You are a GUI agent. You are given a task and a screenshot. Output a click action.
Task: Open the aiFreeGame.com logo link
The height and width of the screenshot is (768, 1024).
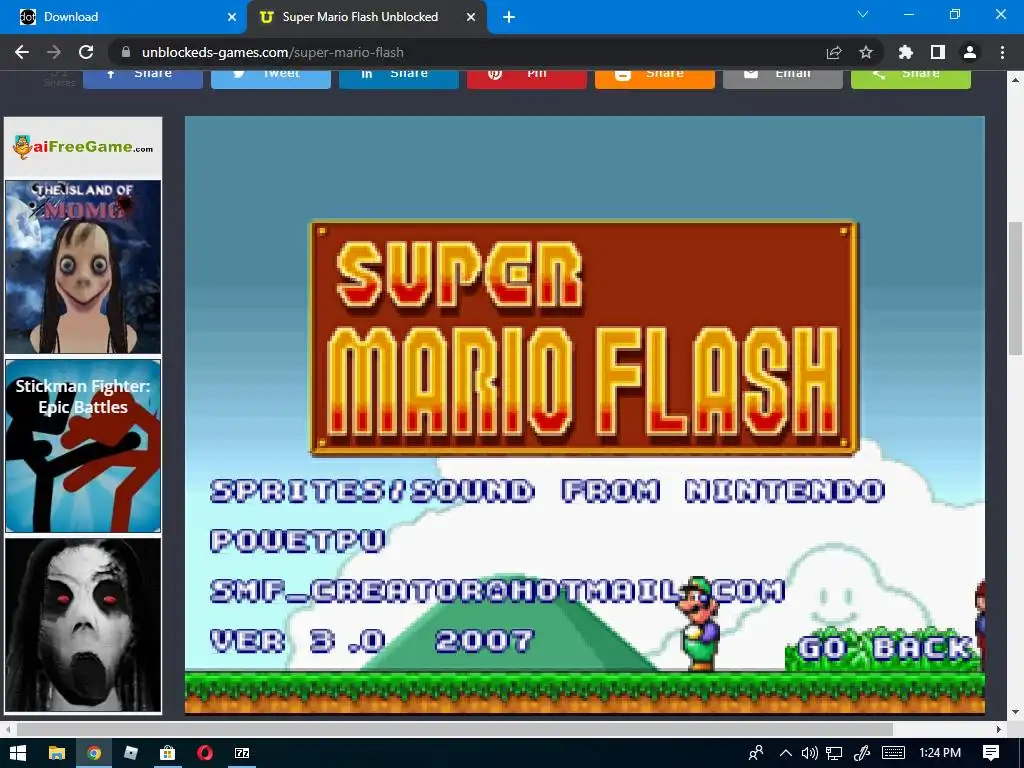[83, 147]
